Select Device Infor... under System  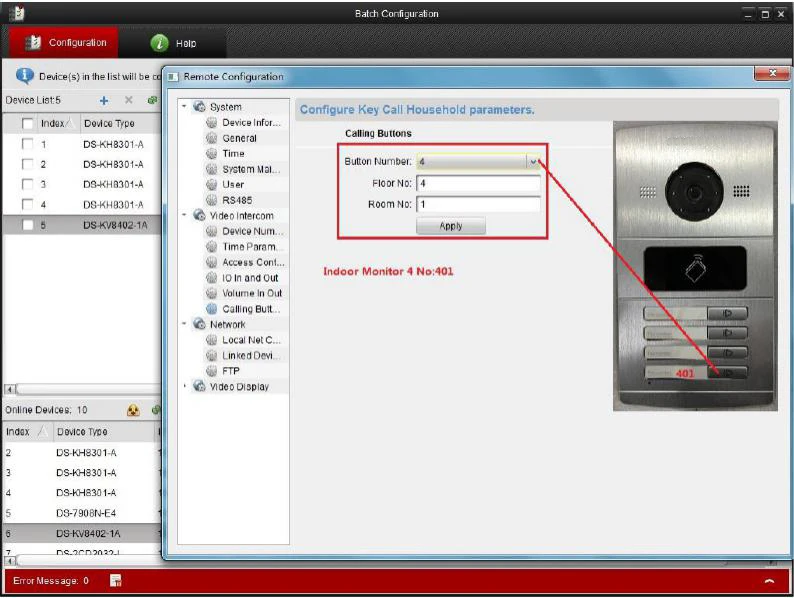coord(251,123)
